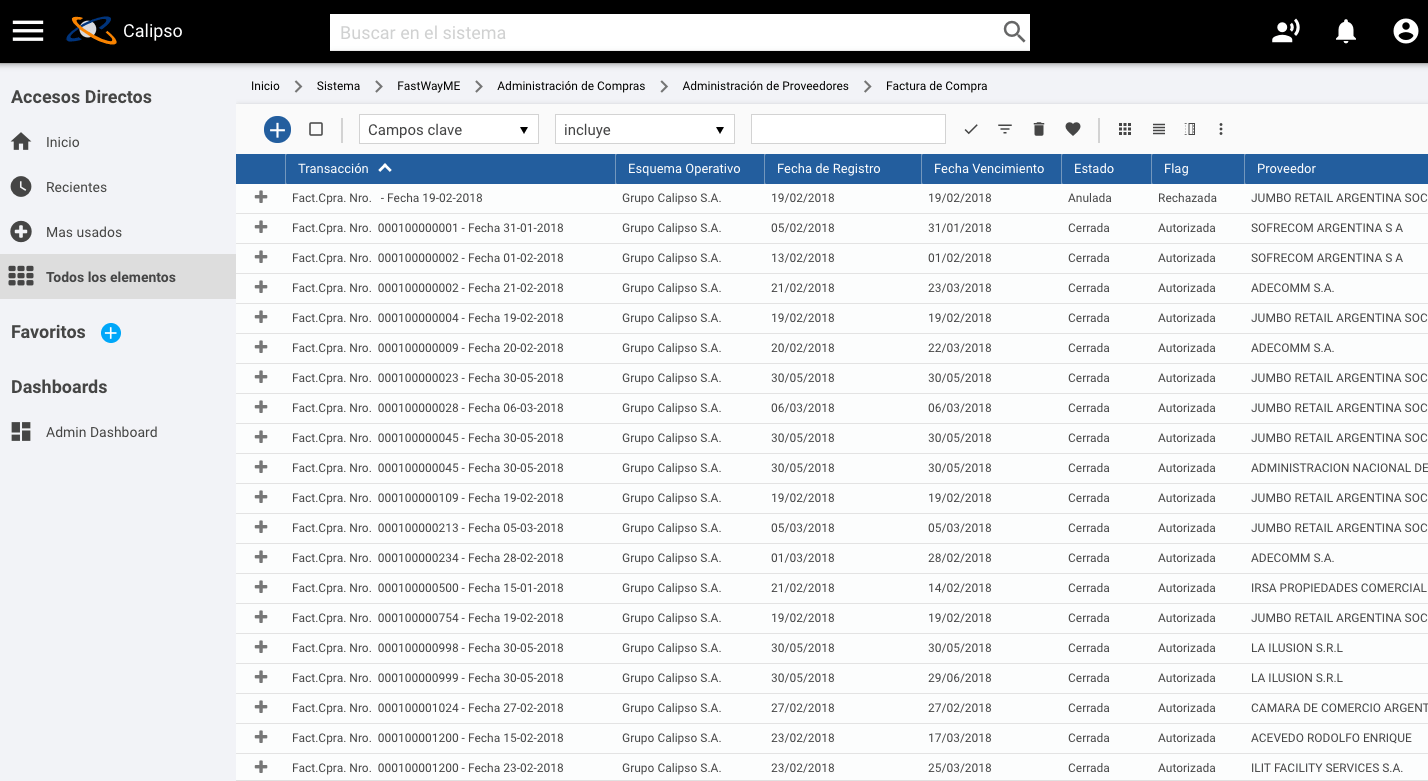Click the filter value text box
Viewport: 1428px width, 781px height.
click(848, 129)
